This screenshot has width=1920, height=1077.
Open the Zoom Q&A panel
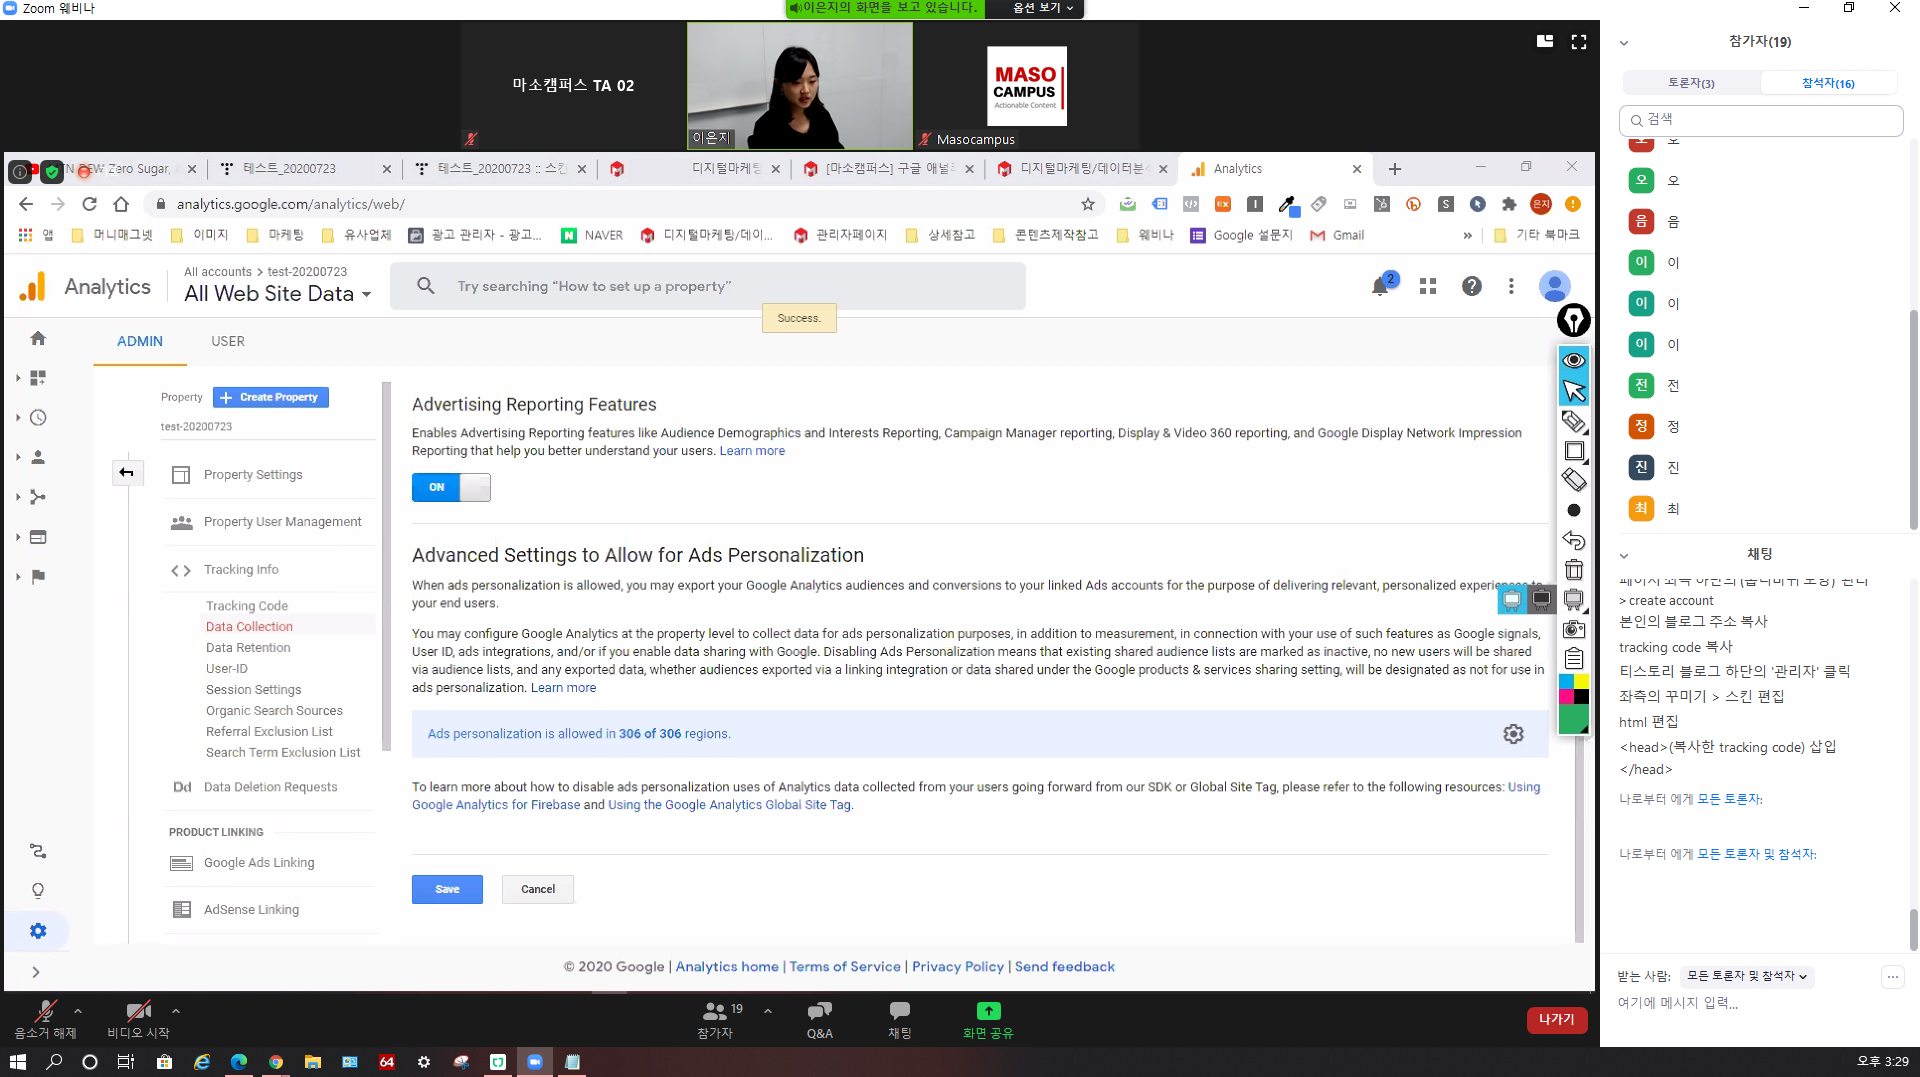click(x=819, y=1019)
